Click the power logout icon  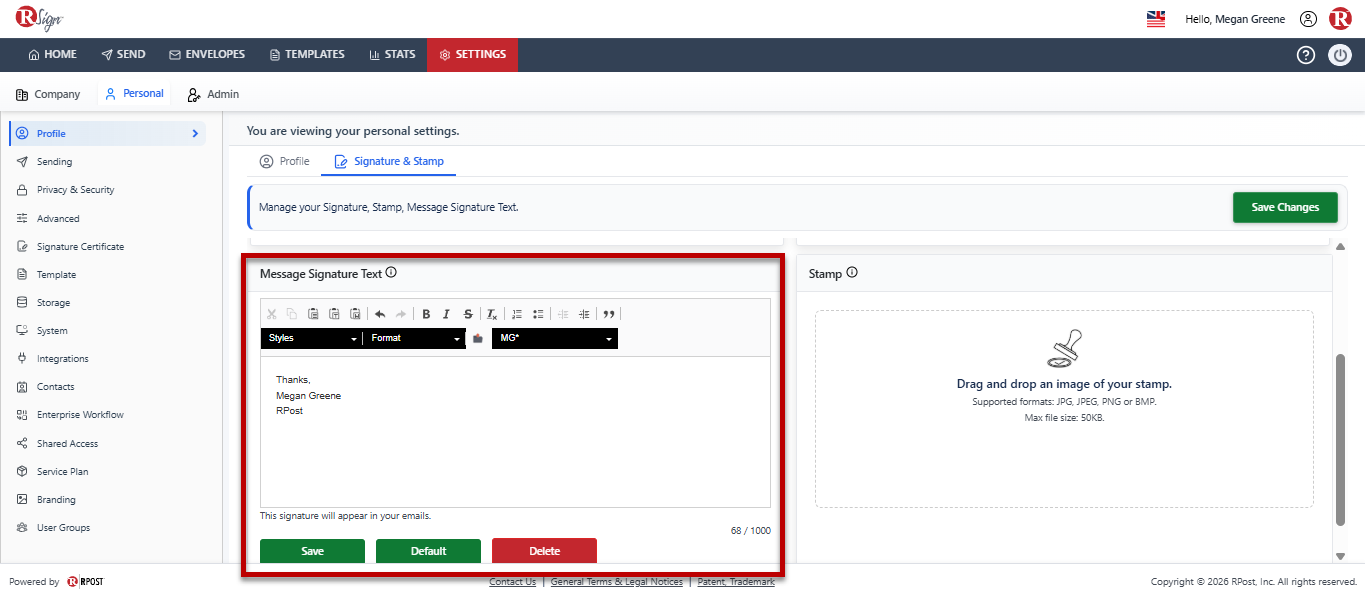[x=1340, y=55]
